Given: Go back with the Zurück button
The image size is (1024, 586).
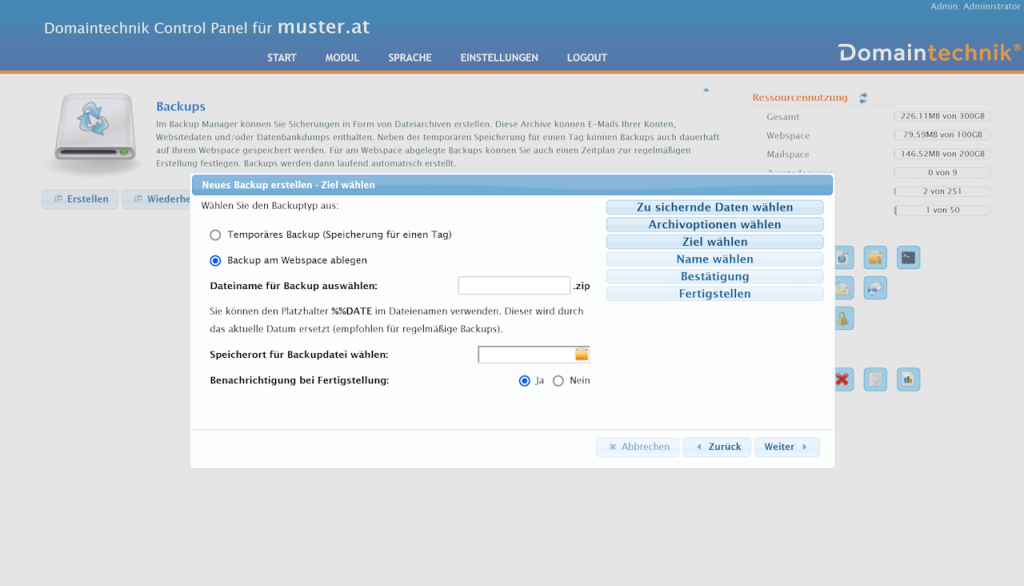Looking at the screenshot, I should [717, 447].
